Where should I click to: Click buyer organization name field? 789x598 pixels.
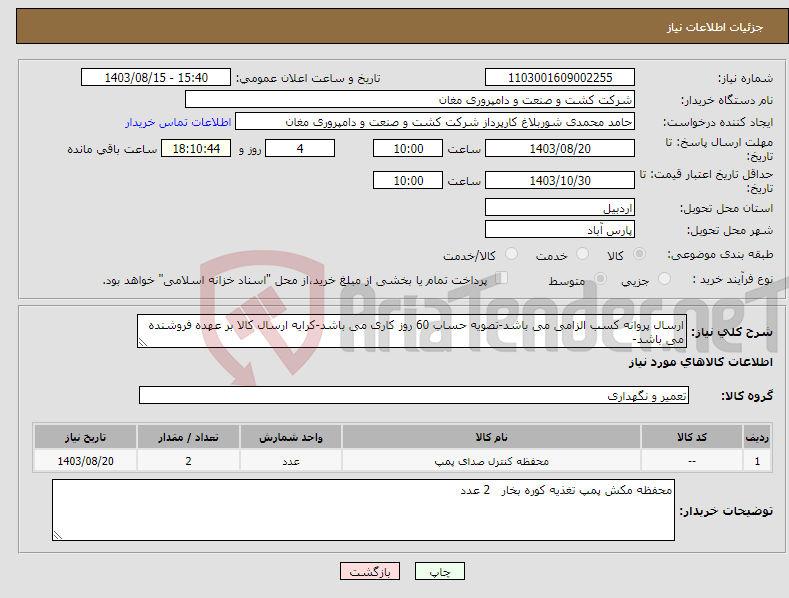tap(410, 100)
